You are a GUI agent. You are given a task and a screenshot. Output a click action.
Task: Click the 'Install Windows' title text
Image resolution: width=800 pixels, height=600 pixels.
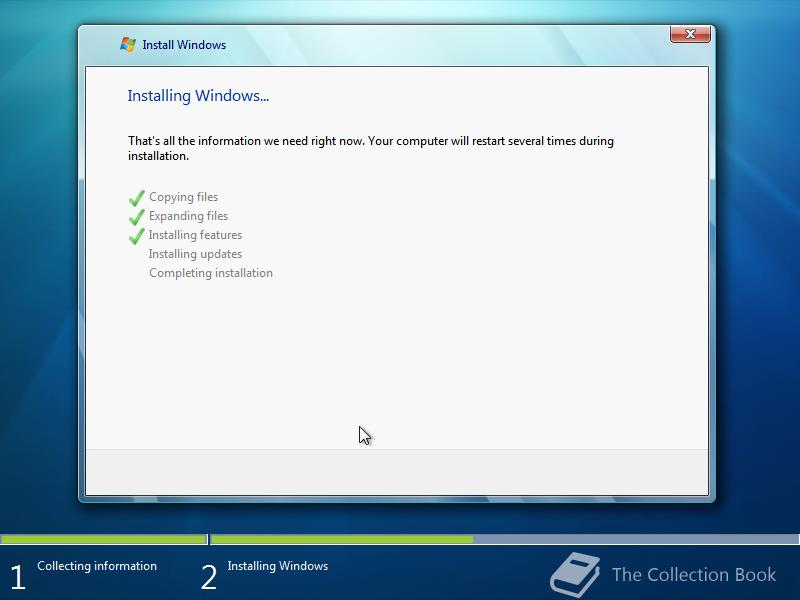point(184,45)
